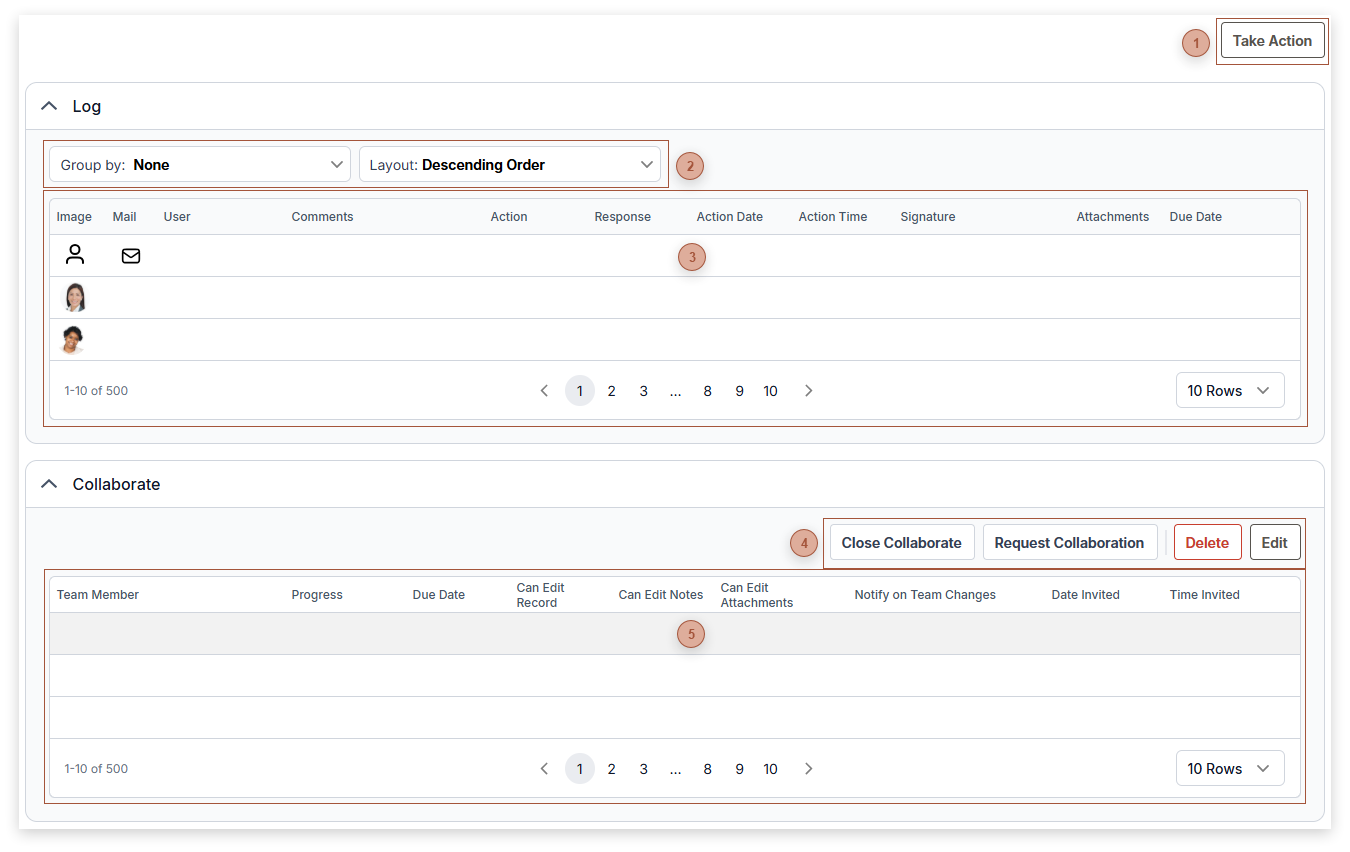Collapse the Log section

[49, 106]
